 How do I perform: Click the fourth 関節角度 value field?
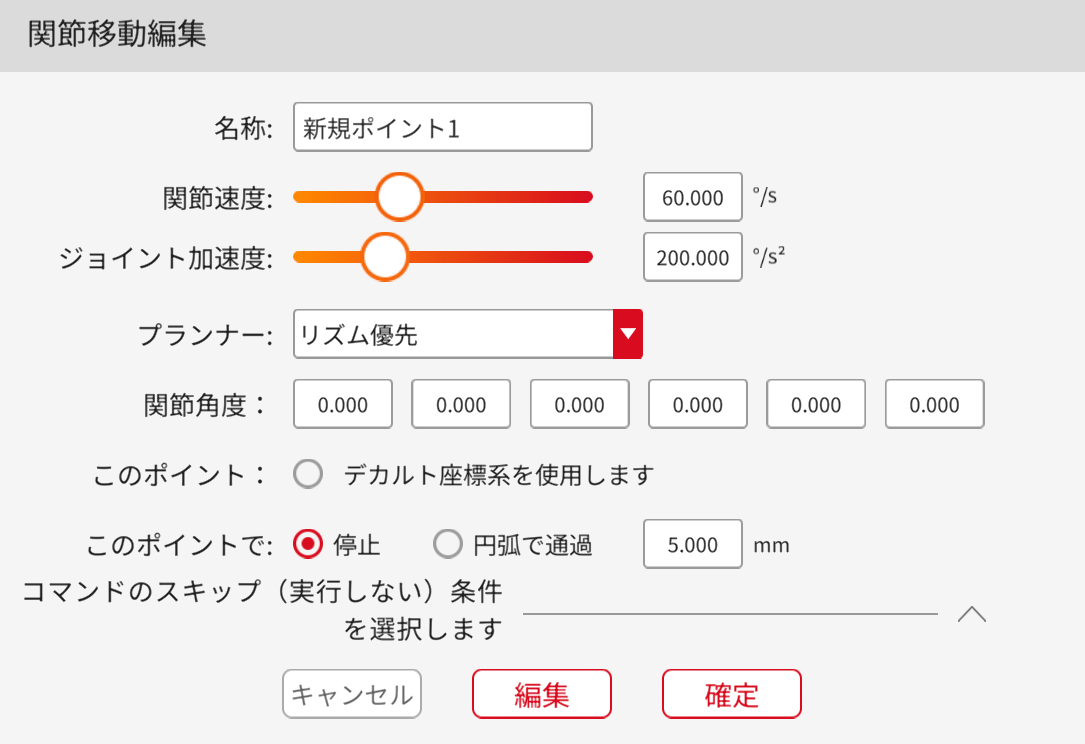698,405
